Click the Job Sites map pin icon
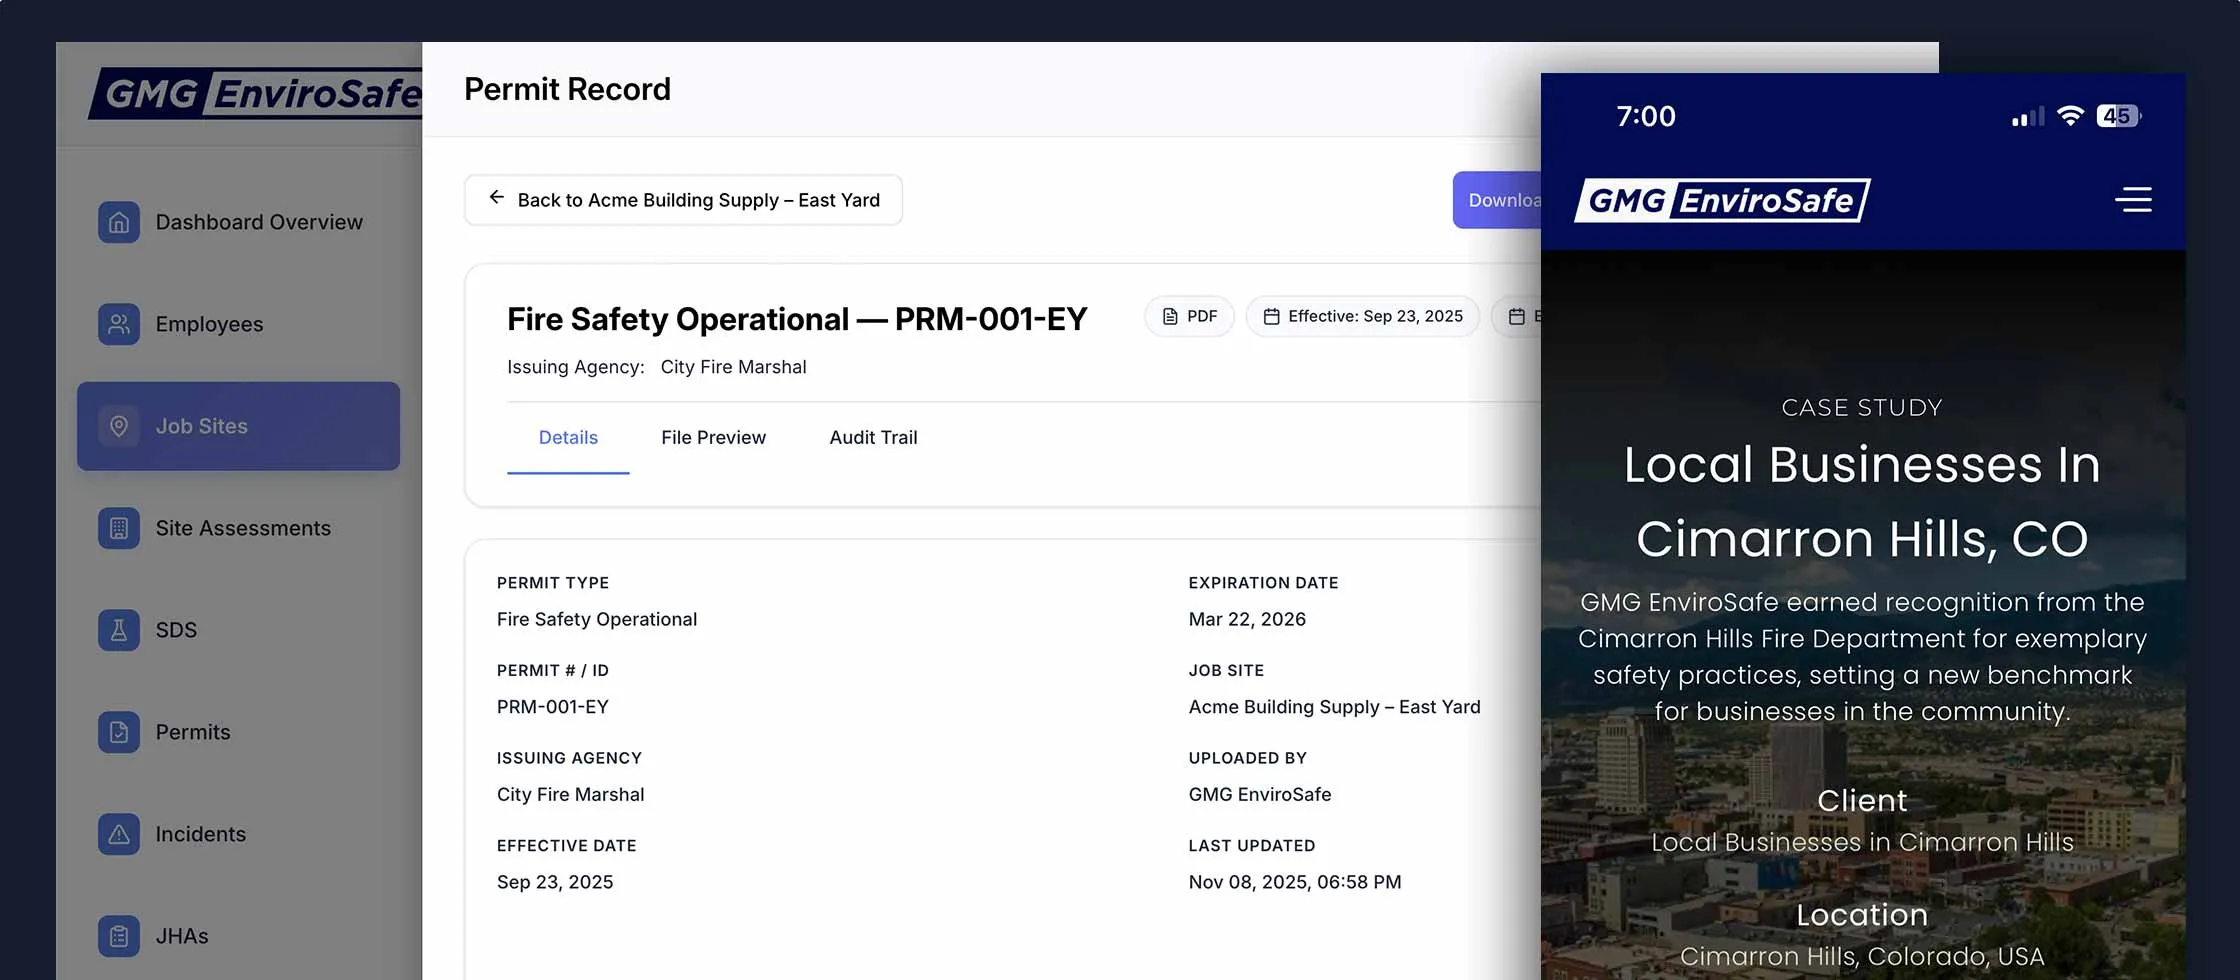The image size is (2240, 980). [119, 426]
